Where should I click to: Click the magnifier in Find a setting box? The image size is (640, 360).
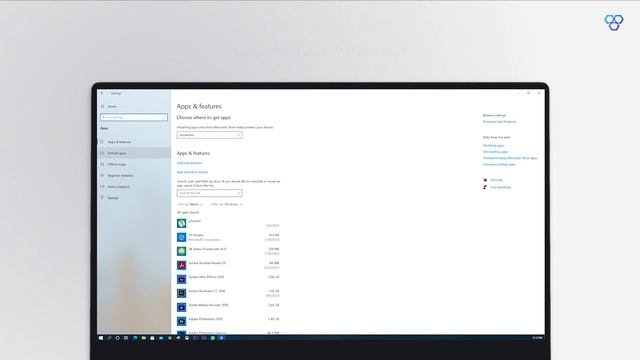pyautogui.click(x=164, y=117)
